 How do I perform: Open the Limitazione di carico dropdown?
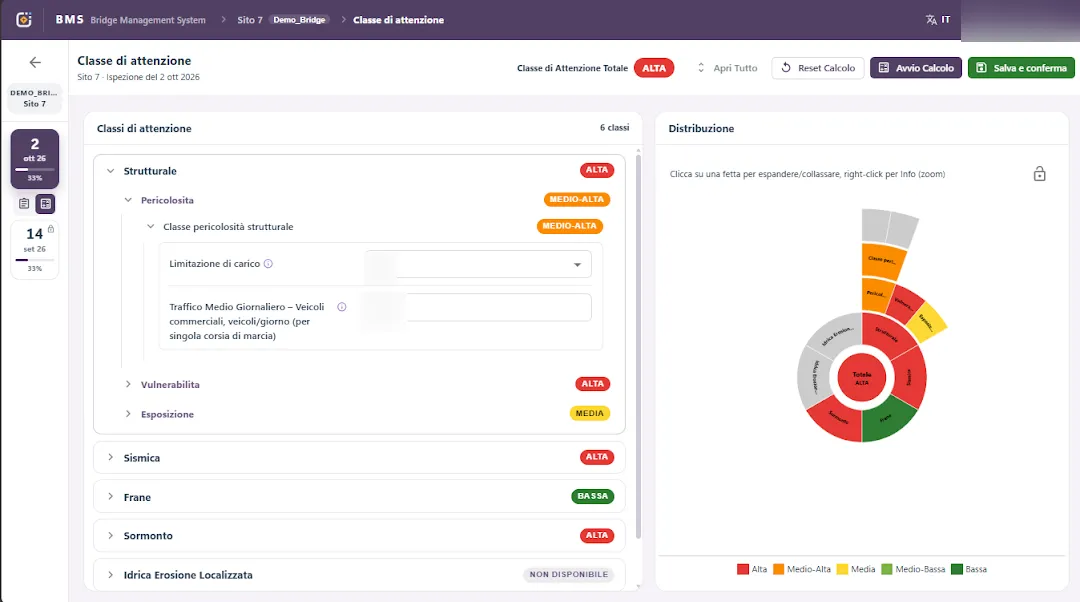(478, 264)
